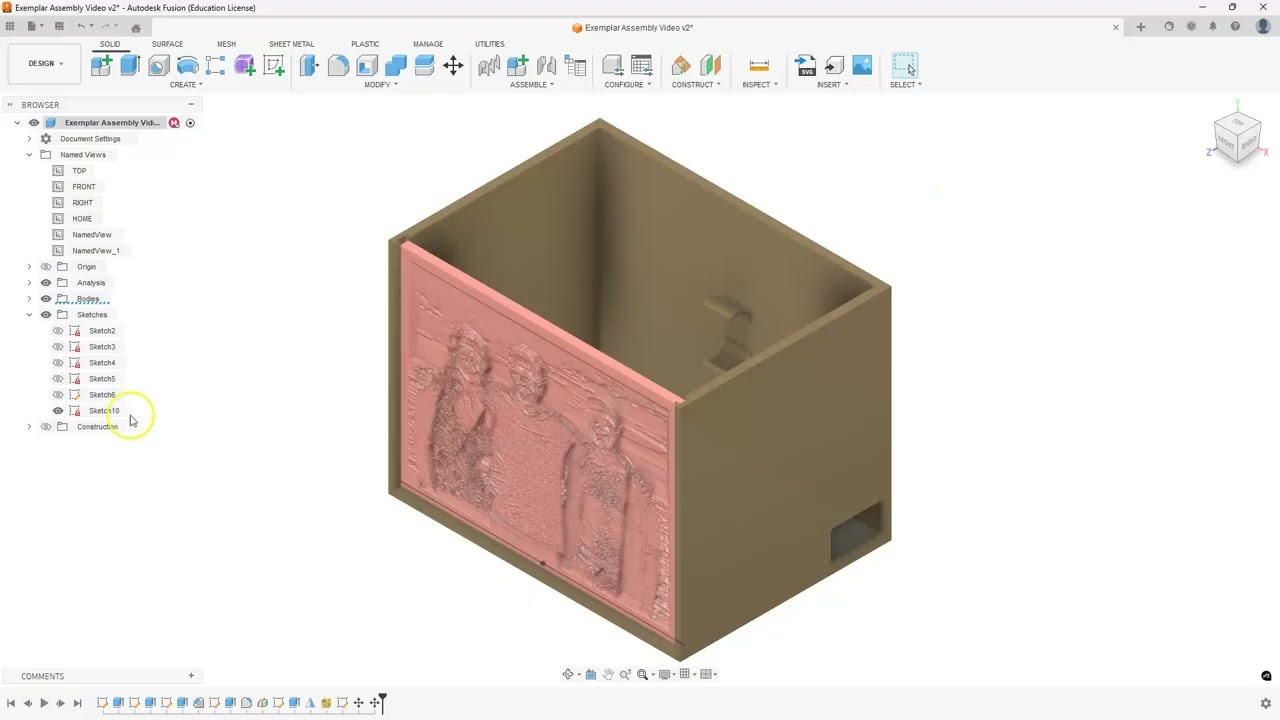
Task: Select the Measure tool in Inspect
Action: point(759,66)
